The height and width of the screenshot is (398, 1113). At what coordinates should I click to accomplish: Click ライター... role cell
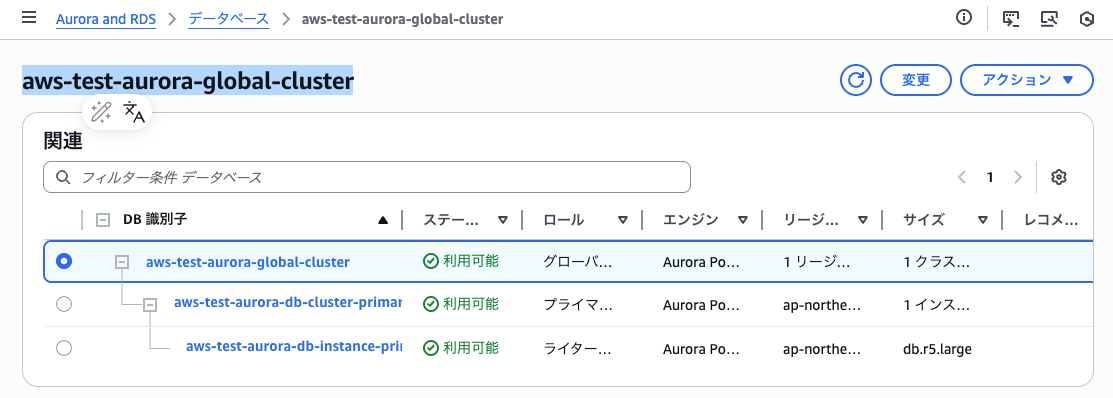click(577, 350)
